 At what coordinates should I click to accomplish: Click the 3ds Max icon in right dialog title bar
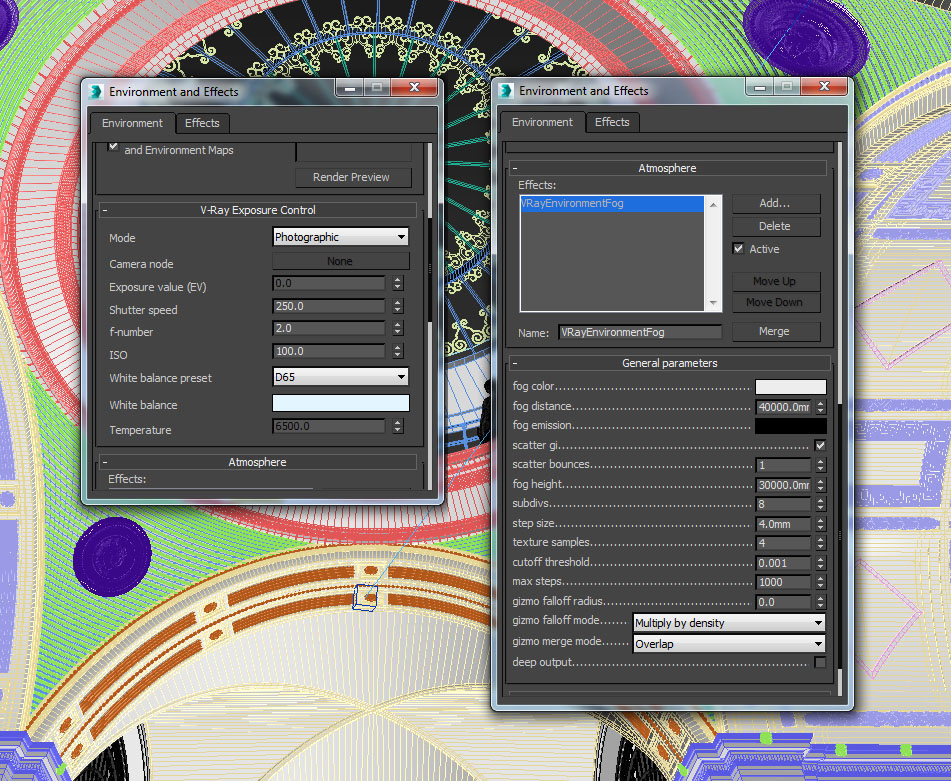(506, 90)
